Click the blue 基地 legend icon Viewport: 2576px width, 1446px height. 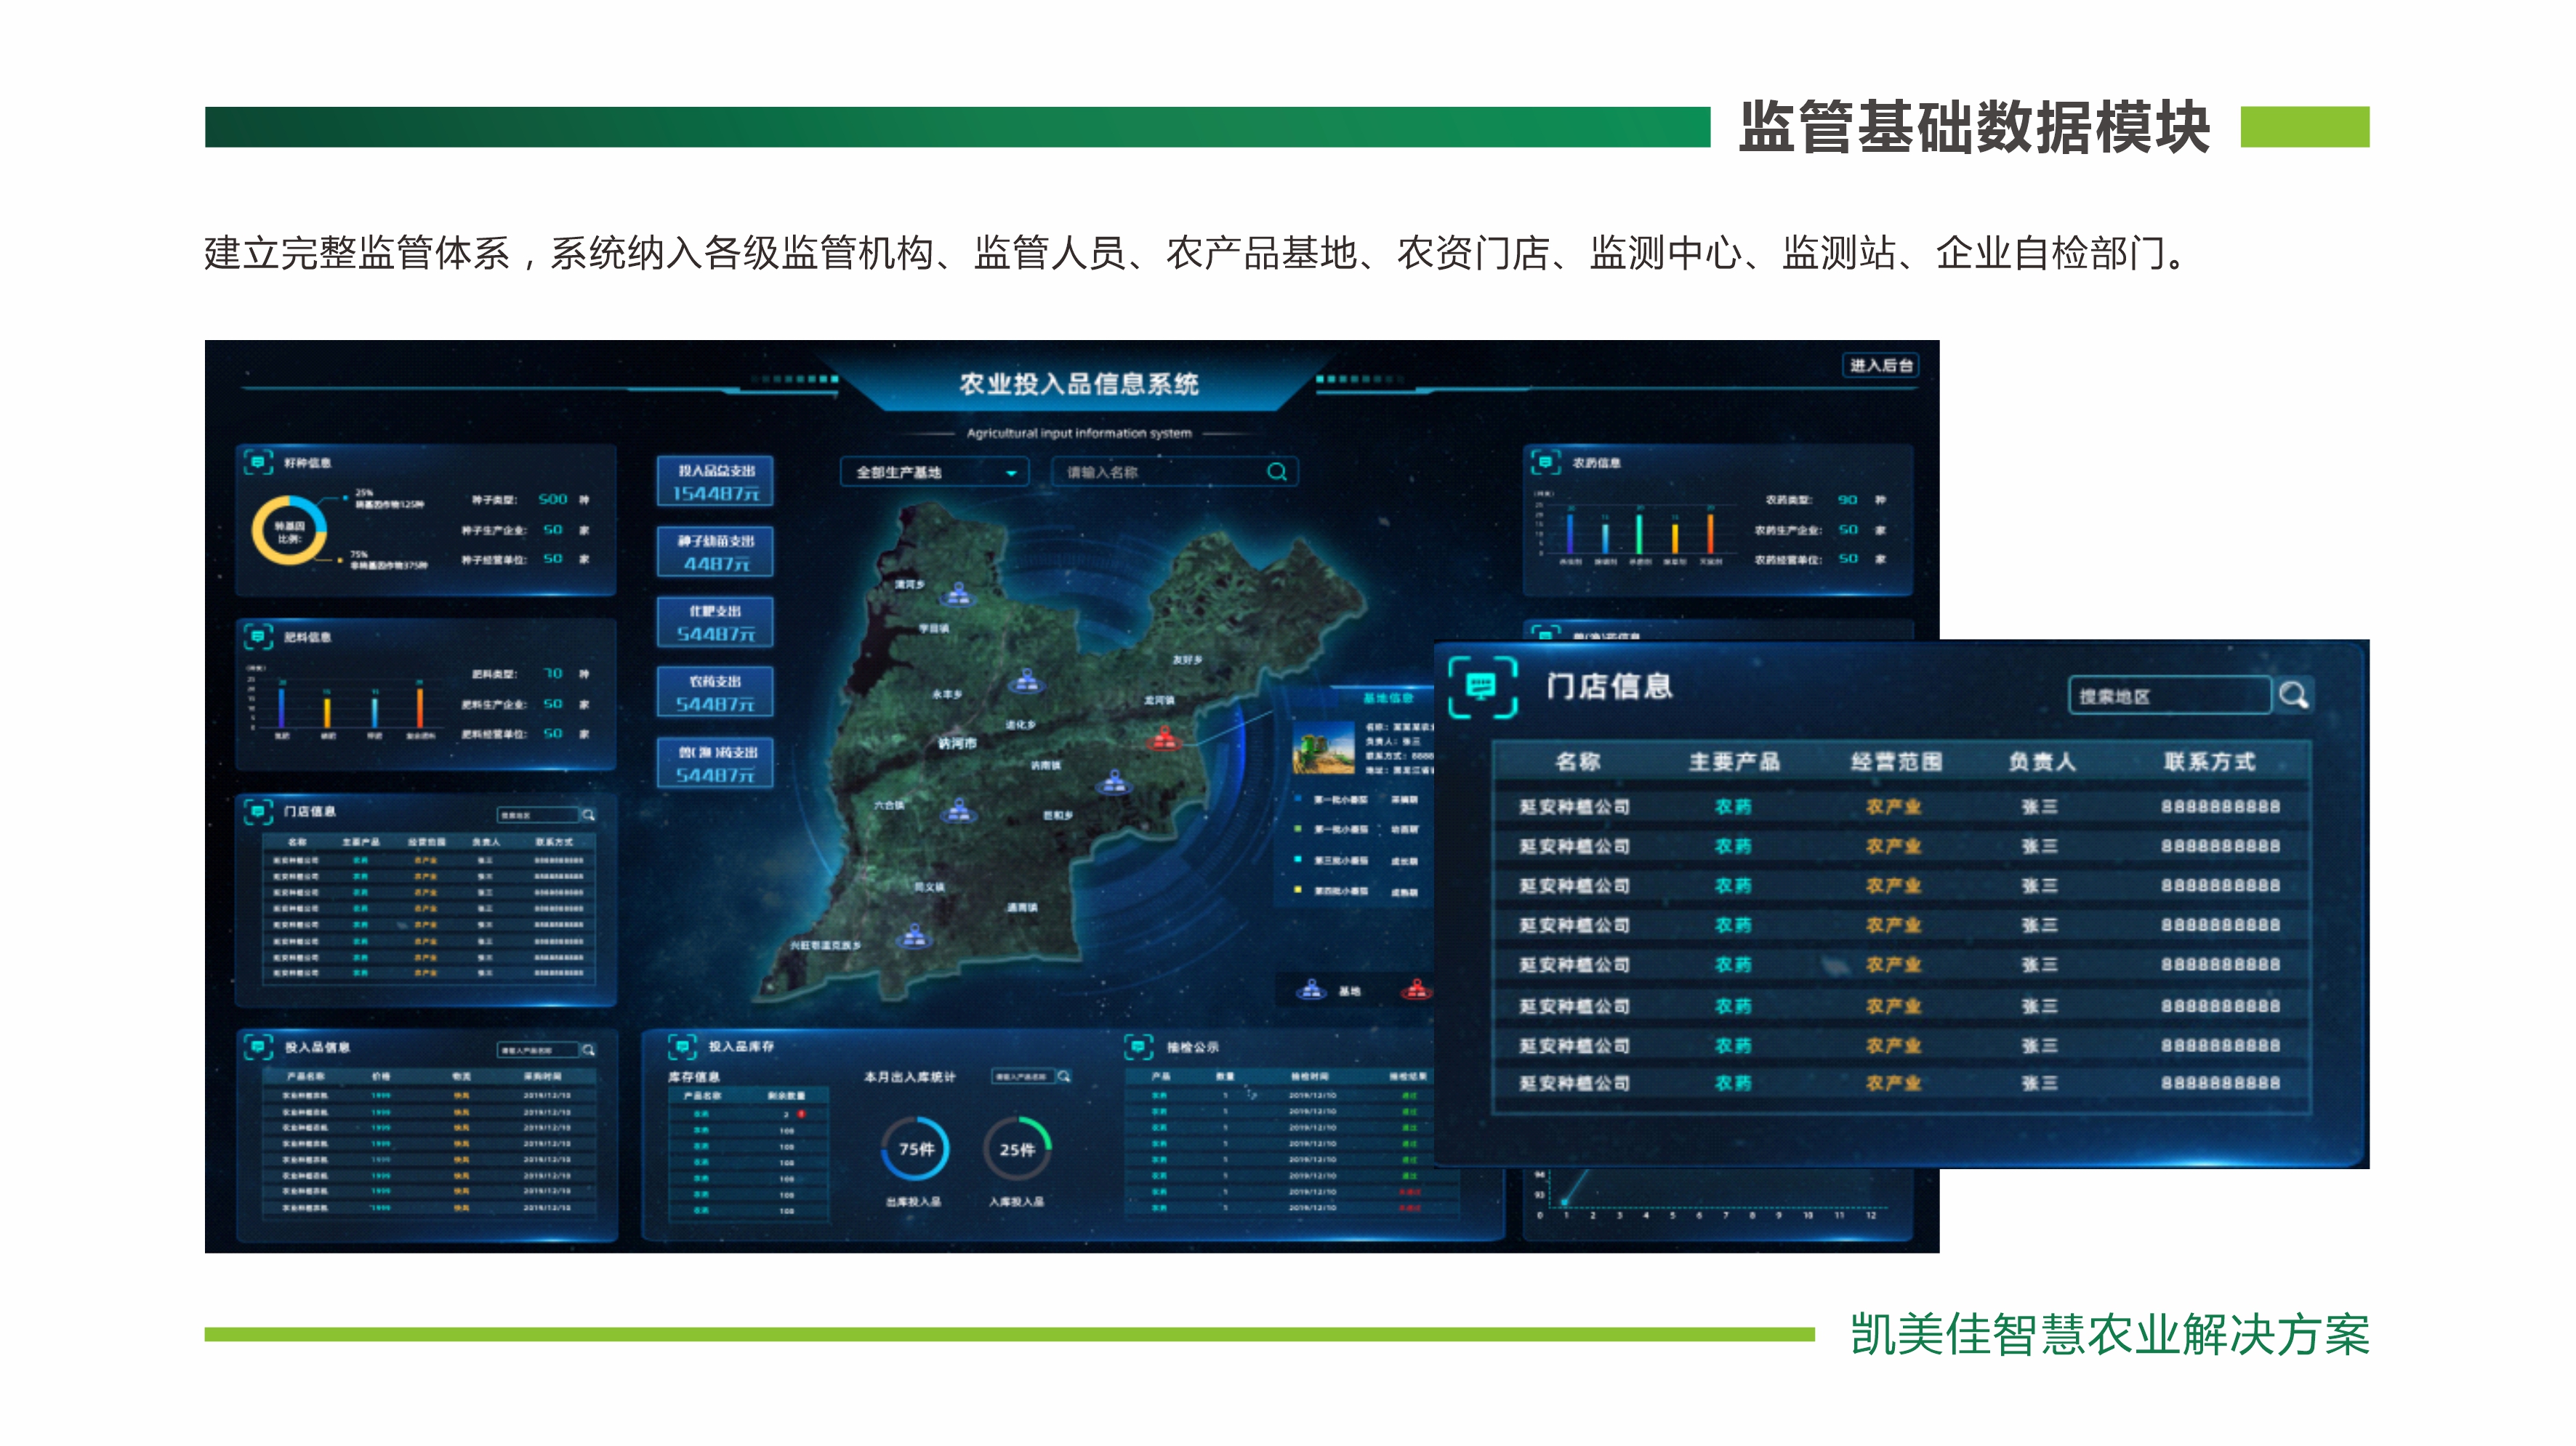coord(1311,990)
